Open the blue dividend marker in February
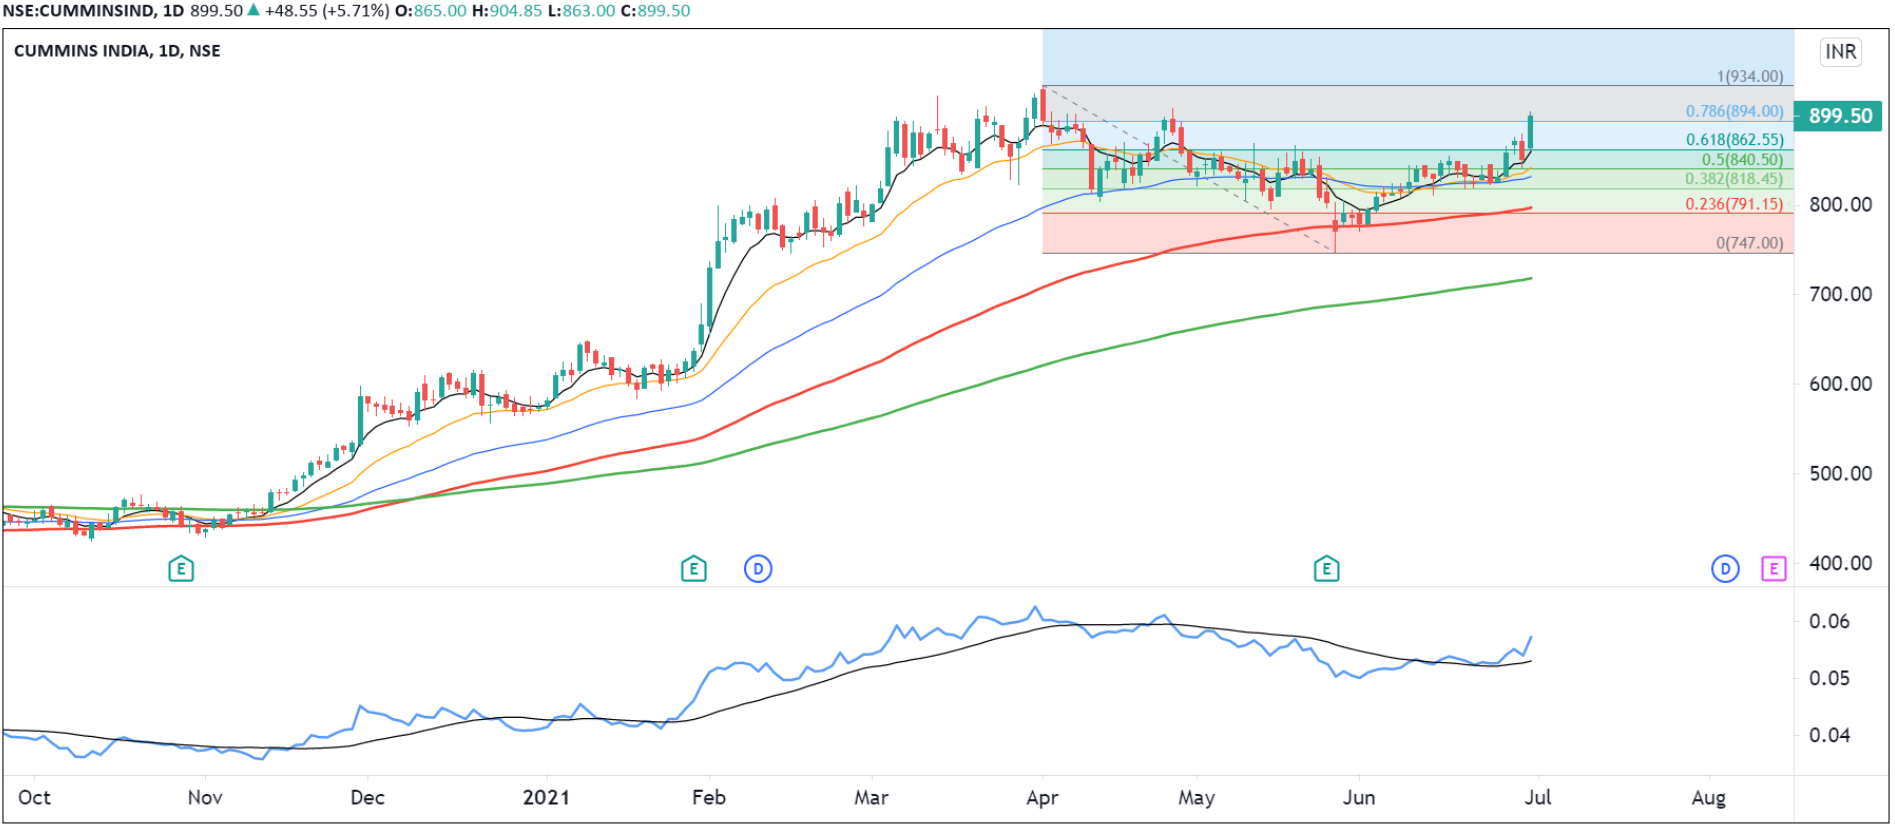 [758, 569]
